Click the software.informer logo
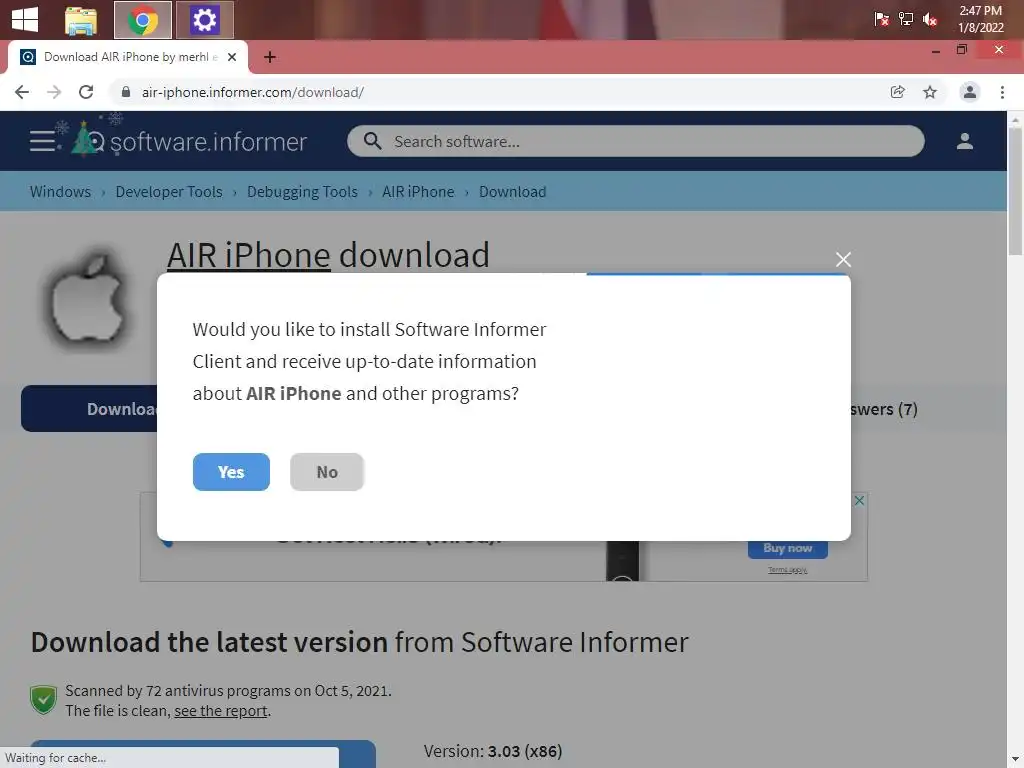This screenshot has width=1024, height=768. 189,140
